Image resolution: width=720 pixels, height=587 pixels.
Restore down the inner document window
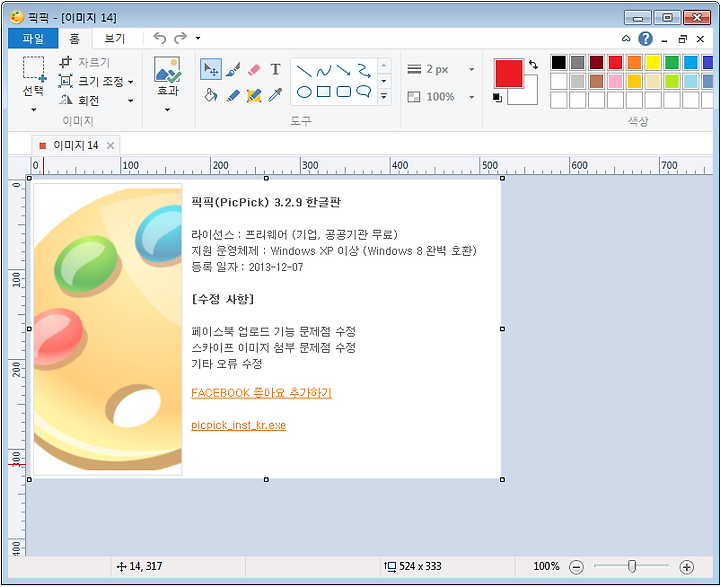(683, 40)
